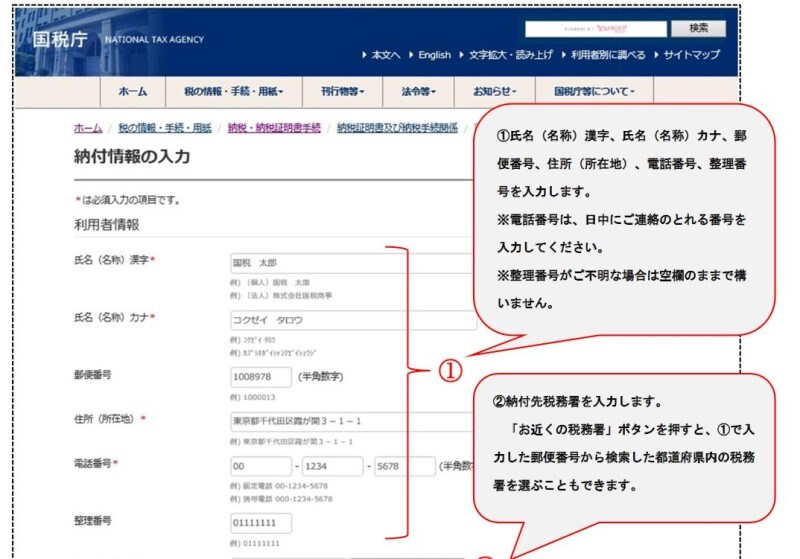This screenshot has height=559, width=800.
Task: Click 納税証明書及び納税手続関係 breadcrumb link
Action: tap(397, 128)
